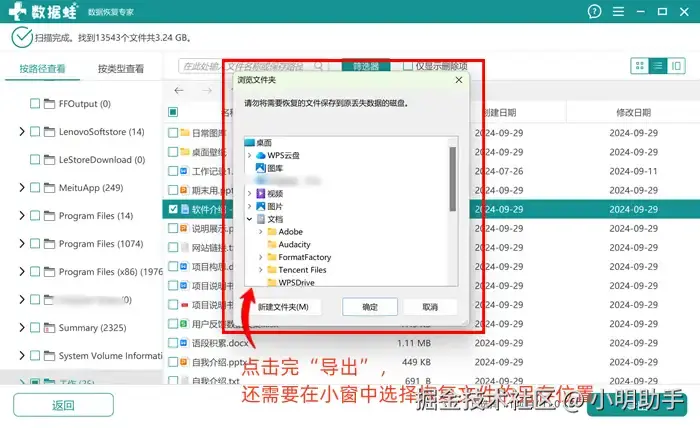Select 图片 pictures folder in dialog
The image size is (700, 428).
tap(270, 207)
